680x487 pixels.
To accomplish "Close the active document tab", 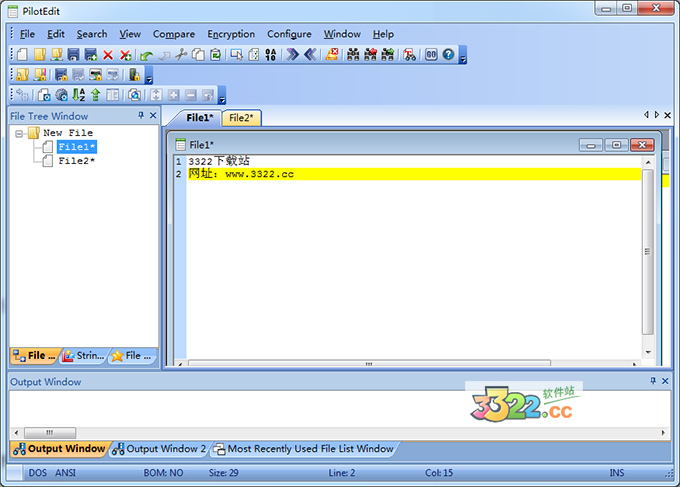I will (667, 115).
